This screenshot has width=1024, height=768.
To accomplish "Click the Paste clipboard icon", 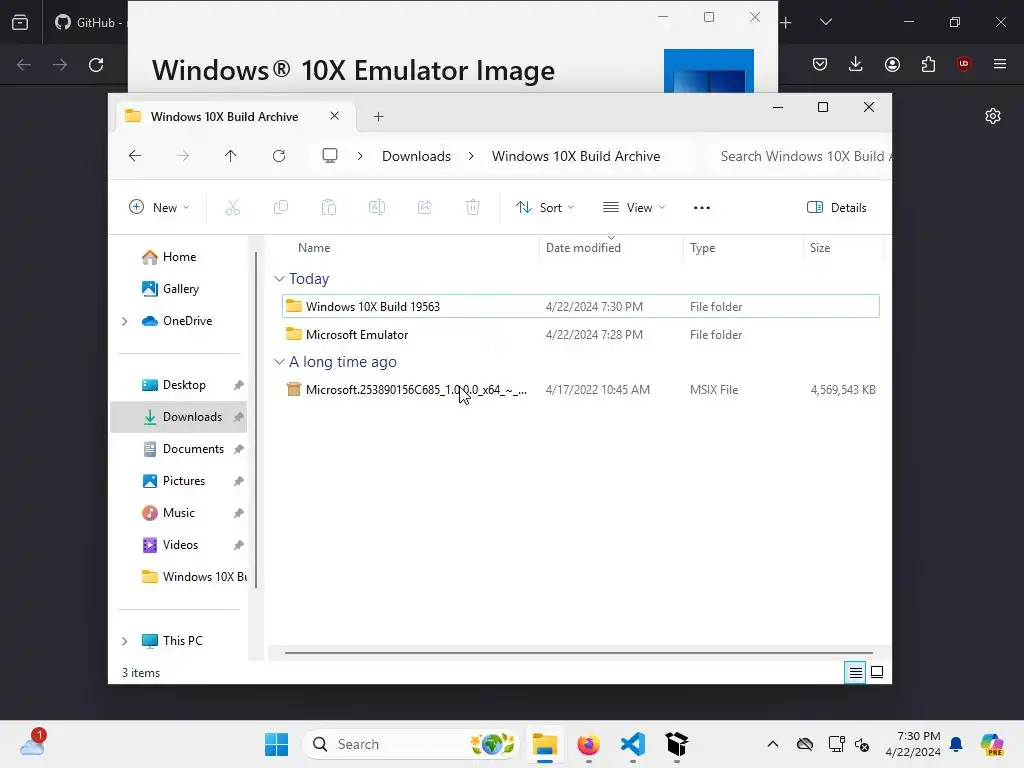I will 328,208.
